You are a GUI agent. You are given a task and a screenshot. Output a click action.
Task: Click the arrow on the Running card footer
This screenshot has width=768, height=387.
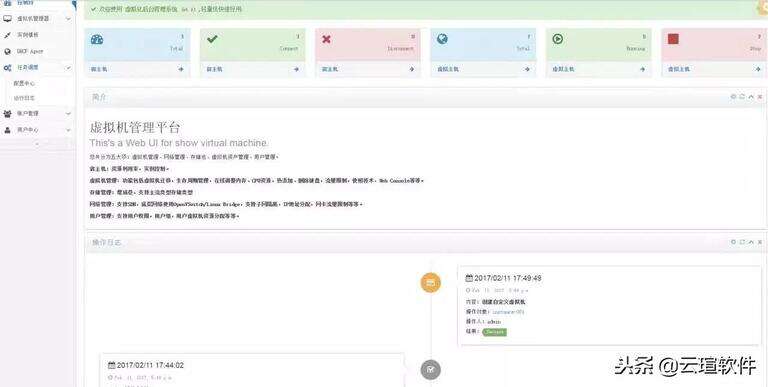click(x=642, y=69)
